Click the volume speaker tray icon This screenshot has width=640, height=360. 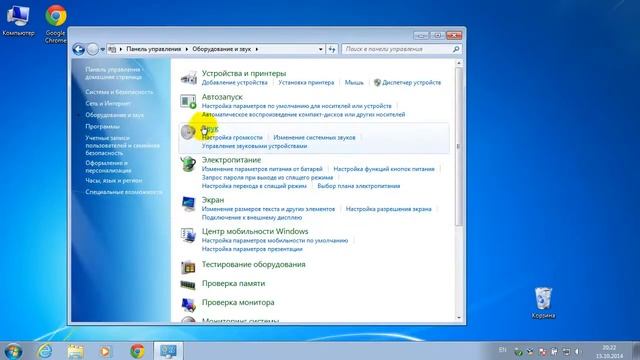click(x=578, y=351)
